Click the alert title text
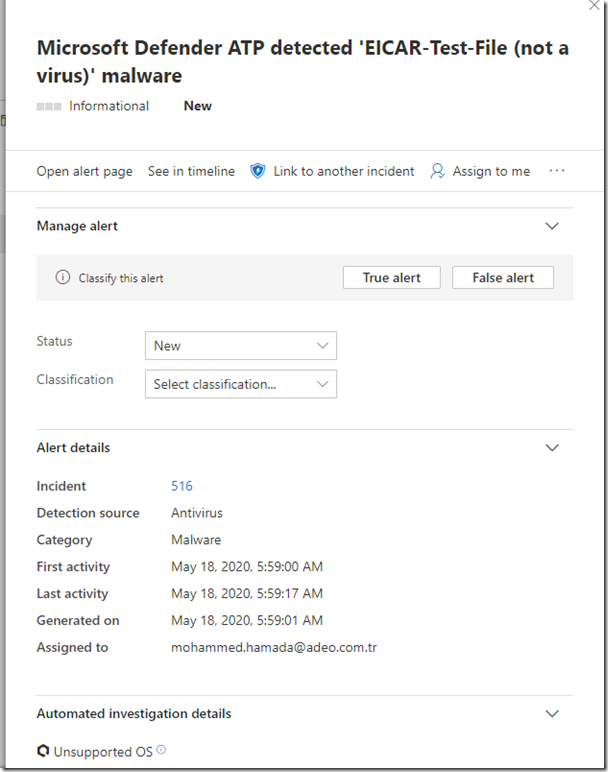Viewport: 608px width, 772px height. pyautogui.click(x=303, y=62)
